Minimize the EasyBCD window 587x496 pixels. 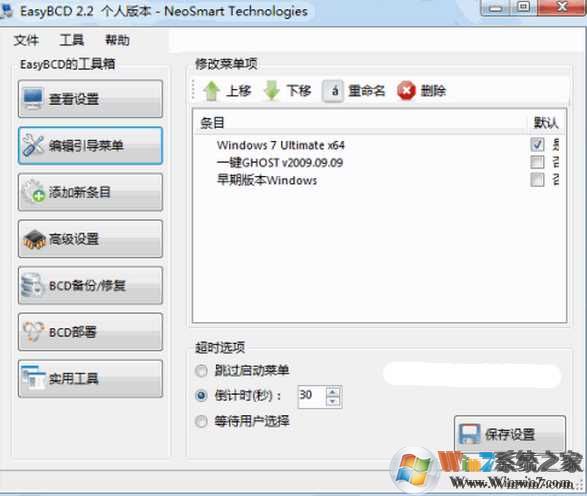pos(495,7)
